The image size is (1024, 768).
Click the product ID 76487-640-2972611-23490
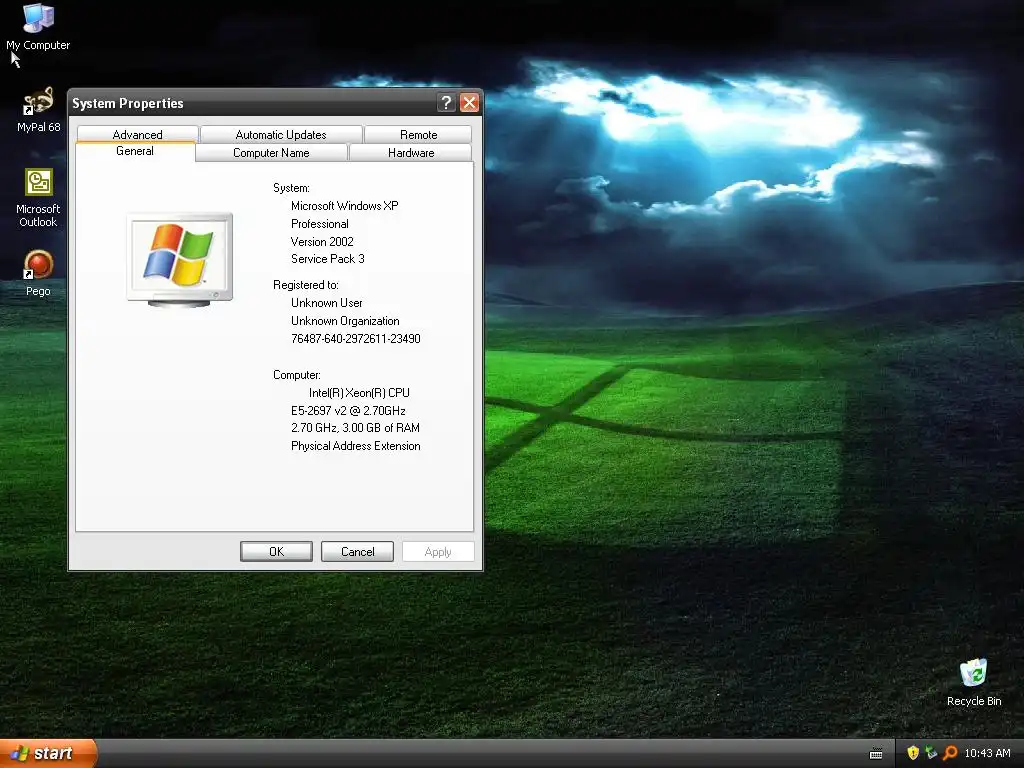pyautogui.click(x=355, y=339)
